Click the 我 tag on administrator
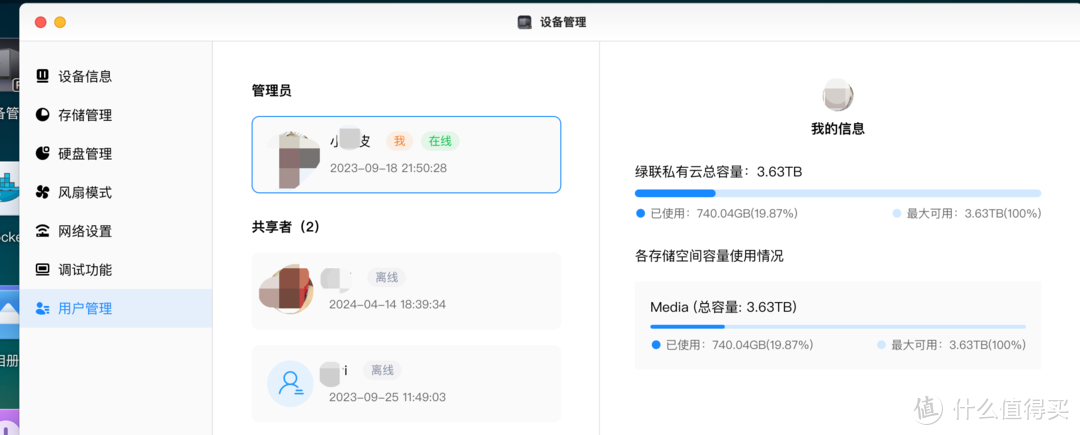This screenshot has width=1080, height=435. click(x=399, y=141)
